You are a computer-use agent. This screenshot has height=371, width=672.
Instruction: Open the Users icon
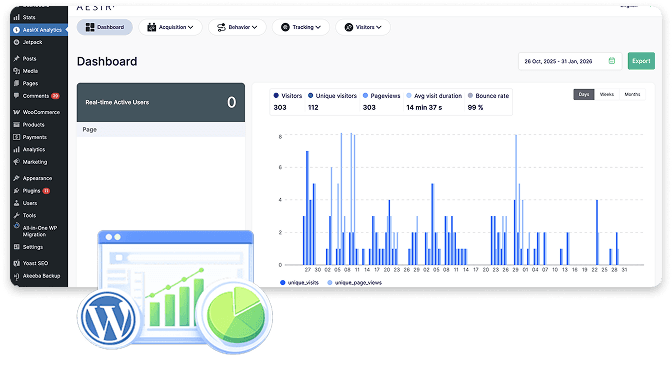16,203
